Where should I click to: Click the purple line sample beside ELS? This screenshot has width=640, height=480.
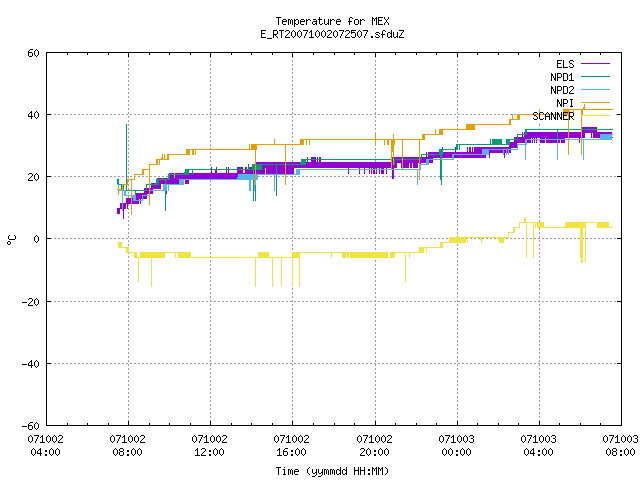tap(596, 64)
